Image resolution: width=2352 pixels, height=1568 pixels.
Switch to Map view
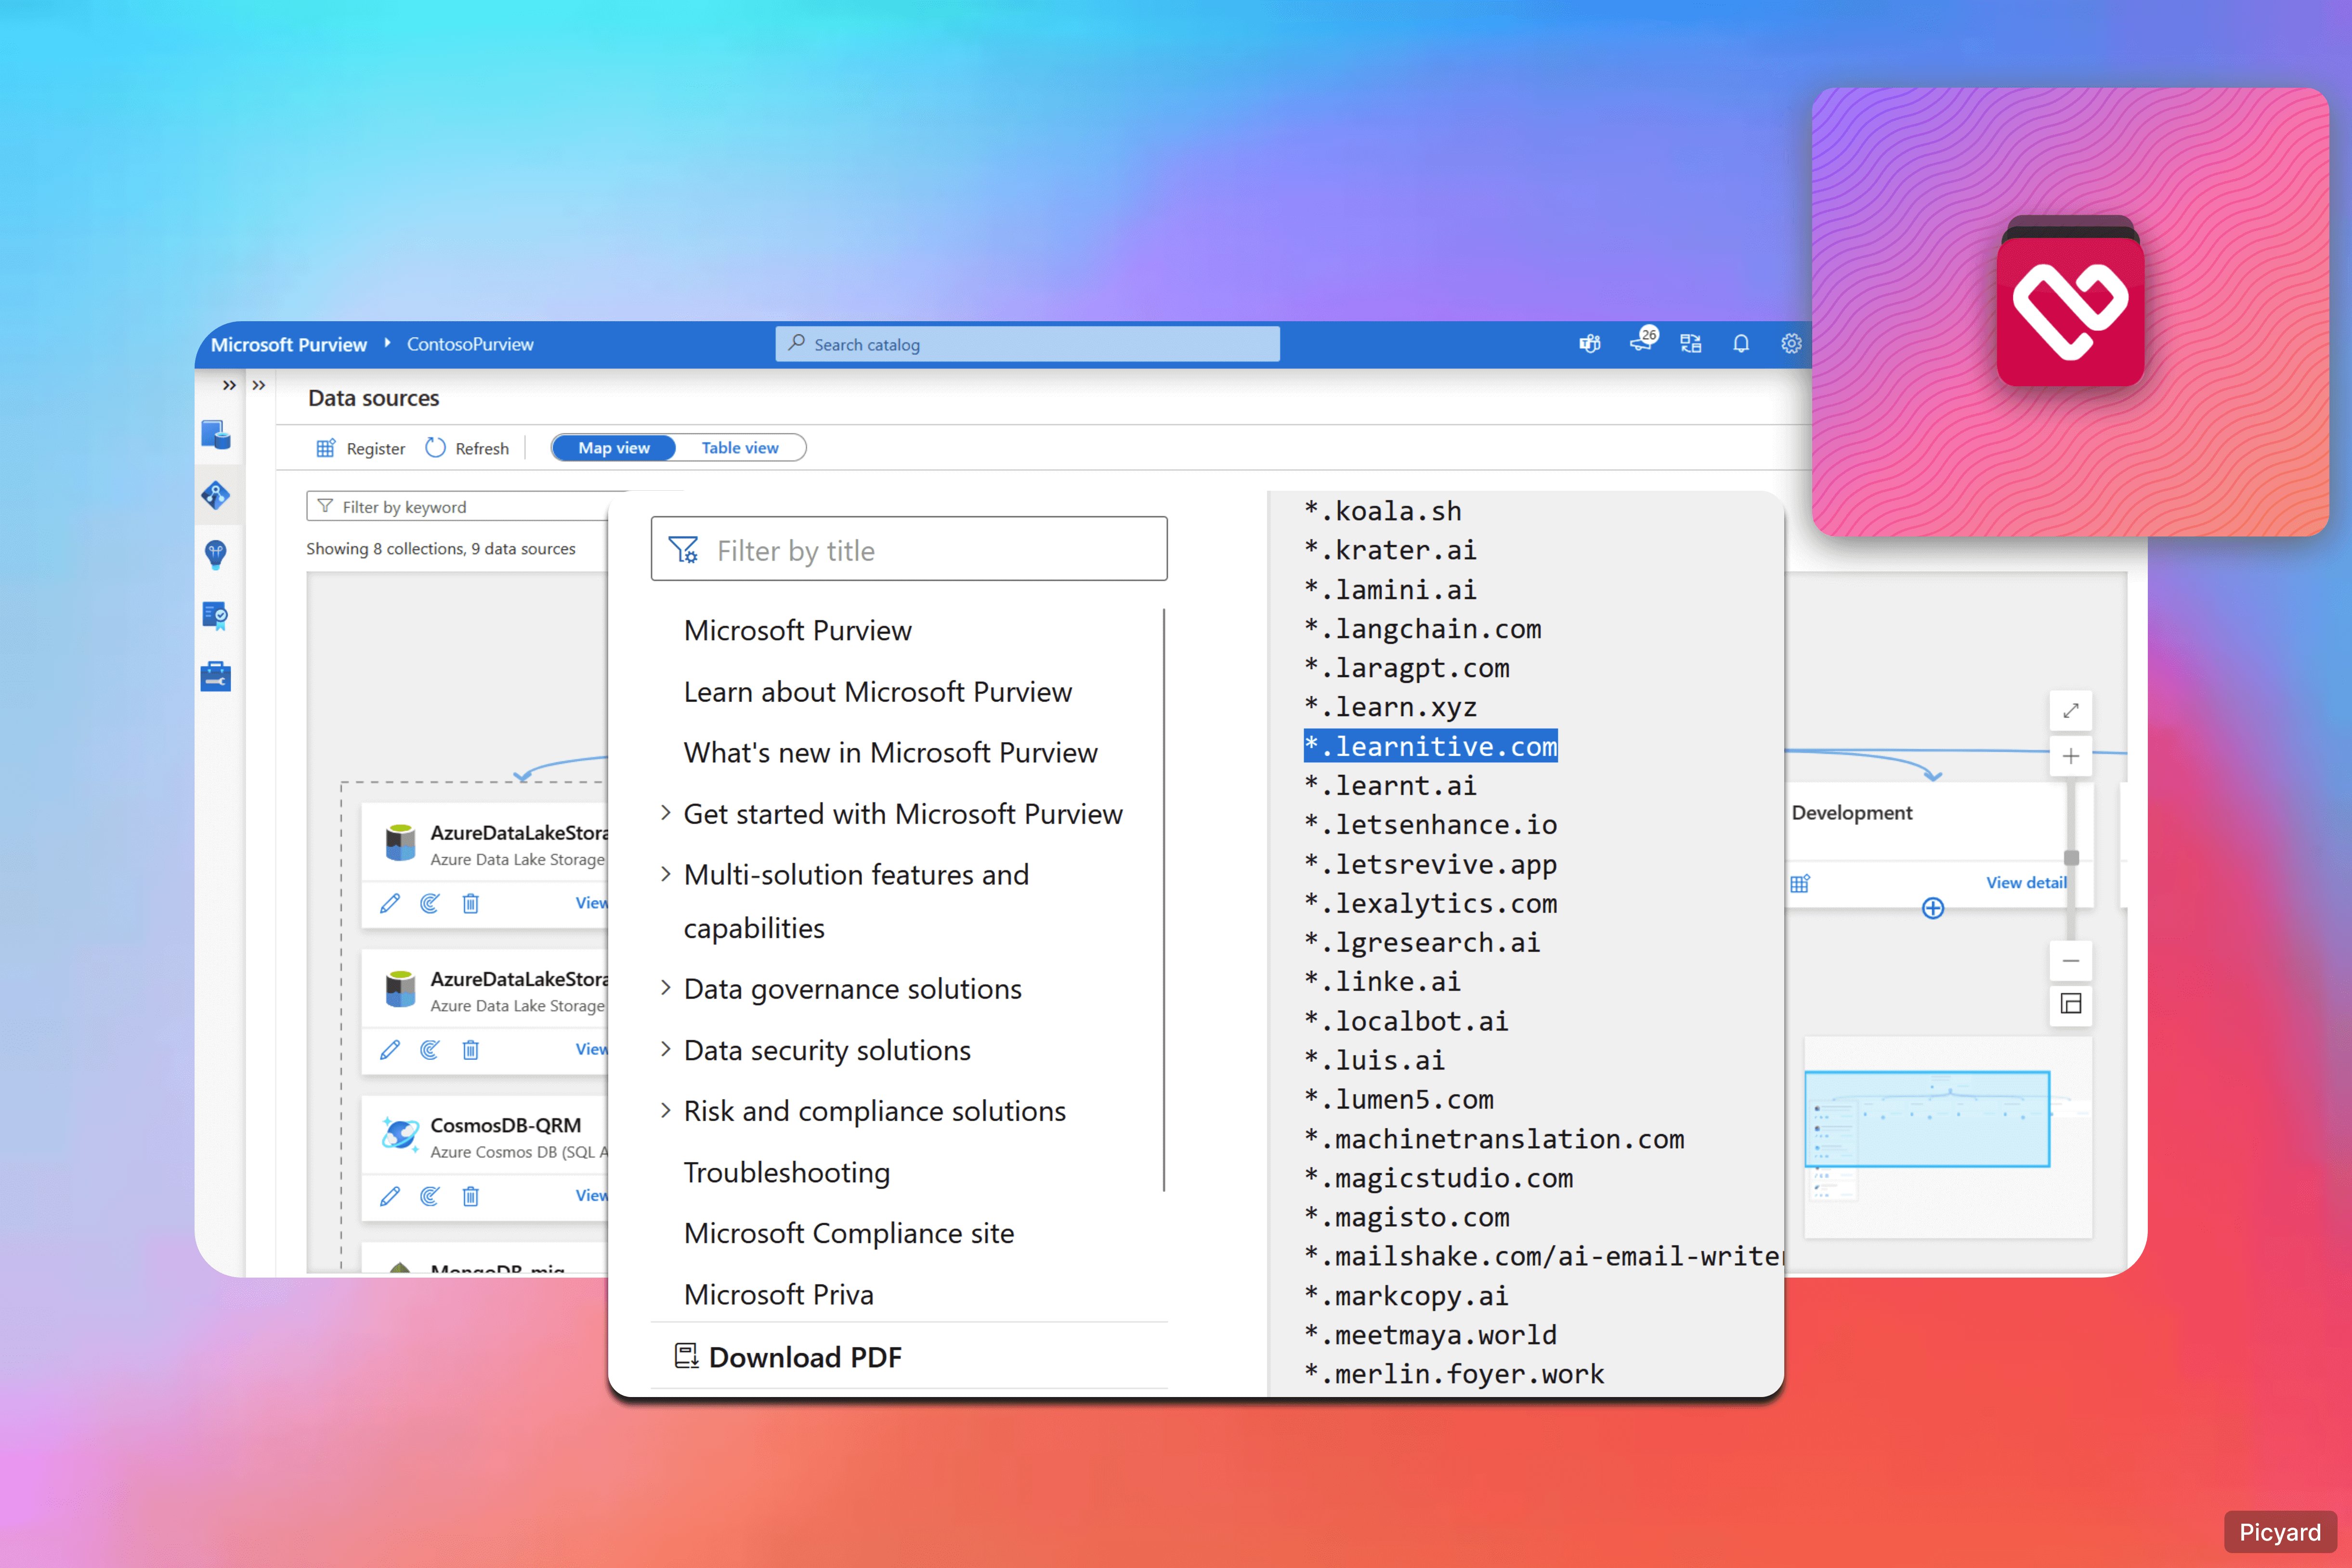click(614, 448)
